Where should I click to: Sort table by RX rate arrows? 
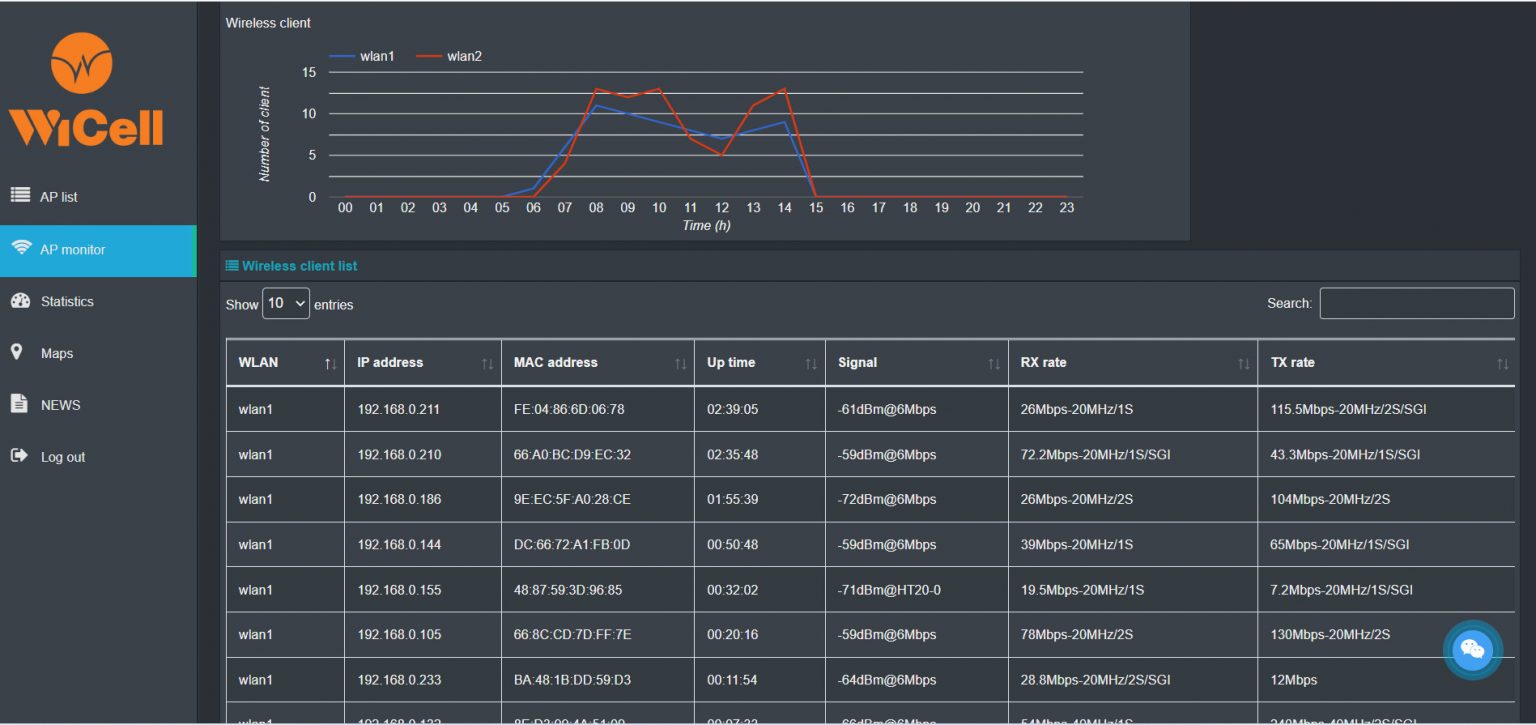click(1244, 364)
